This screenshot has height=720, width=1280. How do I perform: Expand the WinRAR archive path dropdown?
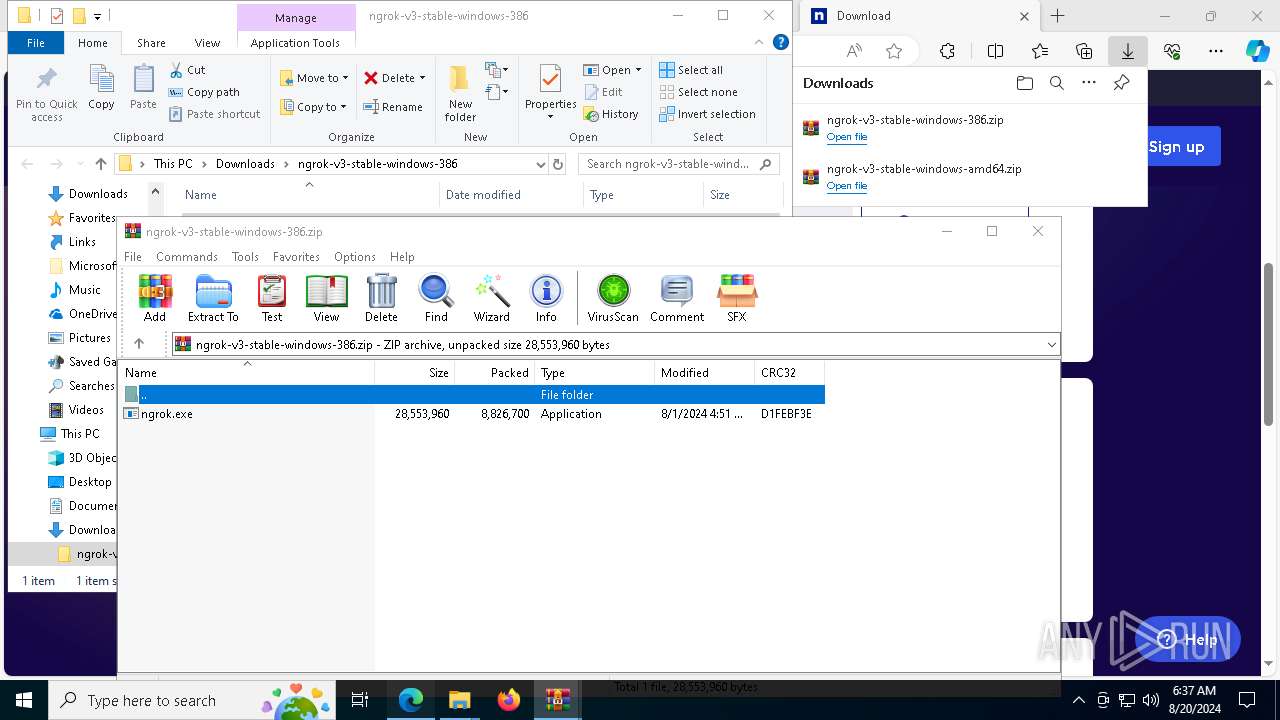[x=1051, y=344]
